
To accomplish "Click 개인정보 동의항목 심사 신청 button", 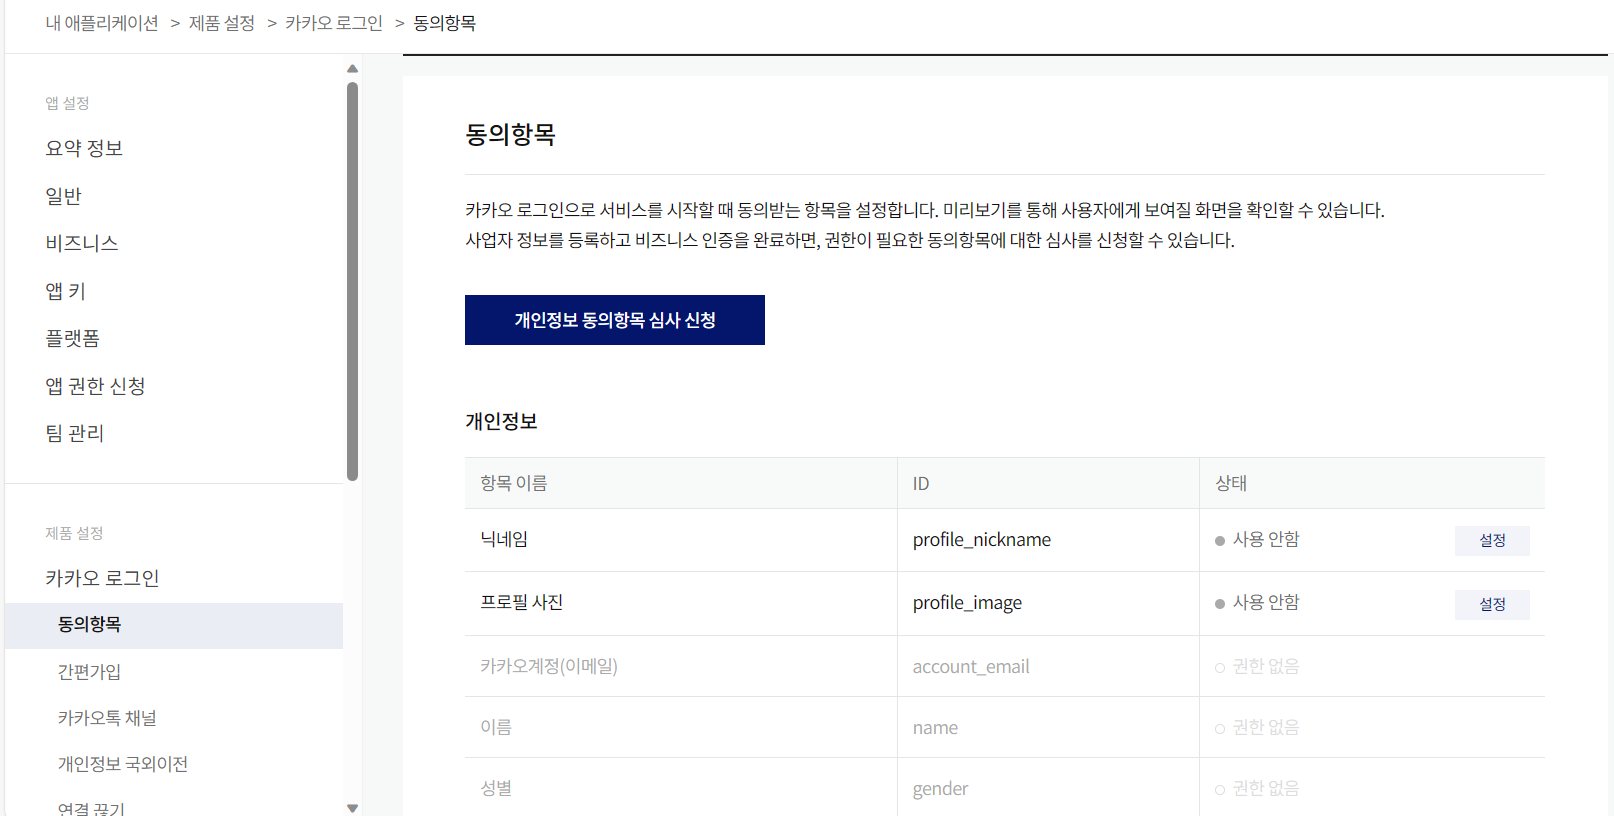I will click(x=615, y=320).
